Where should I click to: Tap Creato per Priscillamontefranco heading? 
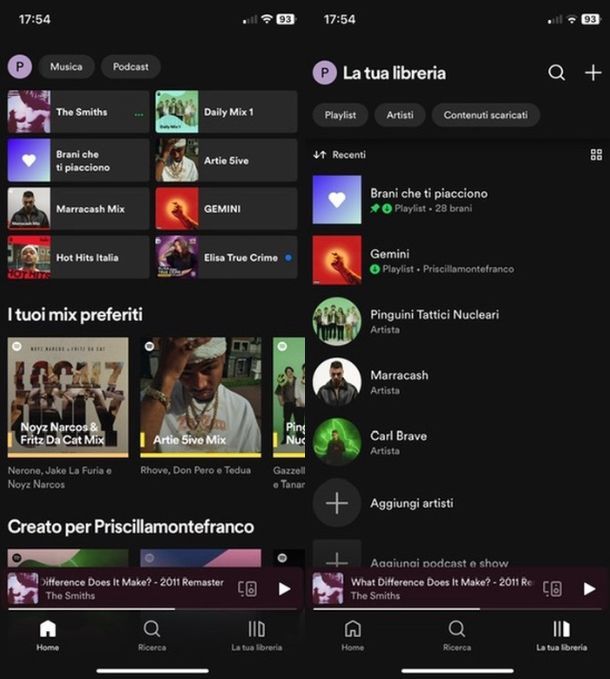coord(131,527)
